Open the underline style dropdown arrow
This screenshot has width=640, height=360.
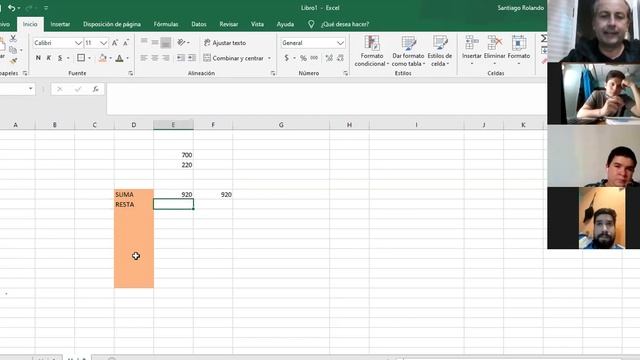pyautogui.click(x=68, y=58)
